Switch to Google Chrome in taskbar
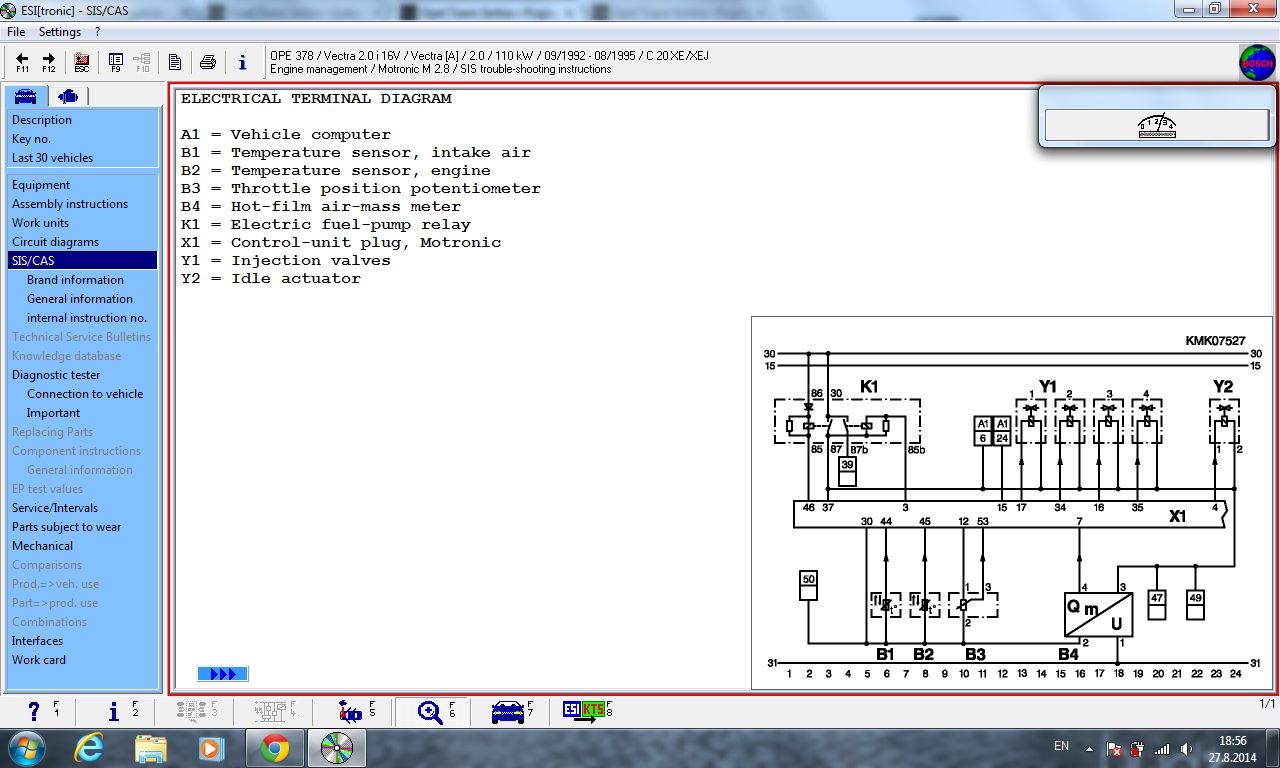 [x=275, y=748]
